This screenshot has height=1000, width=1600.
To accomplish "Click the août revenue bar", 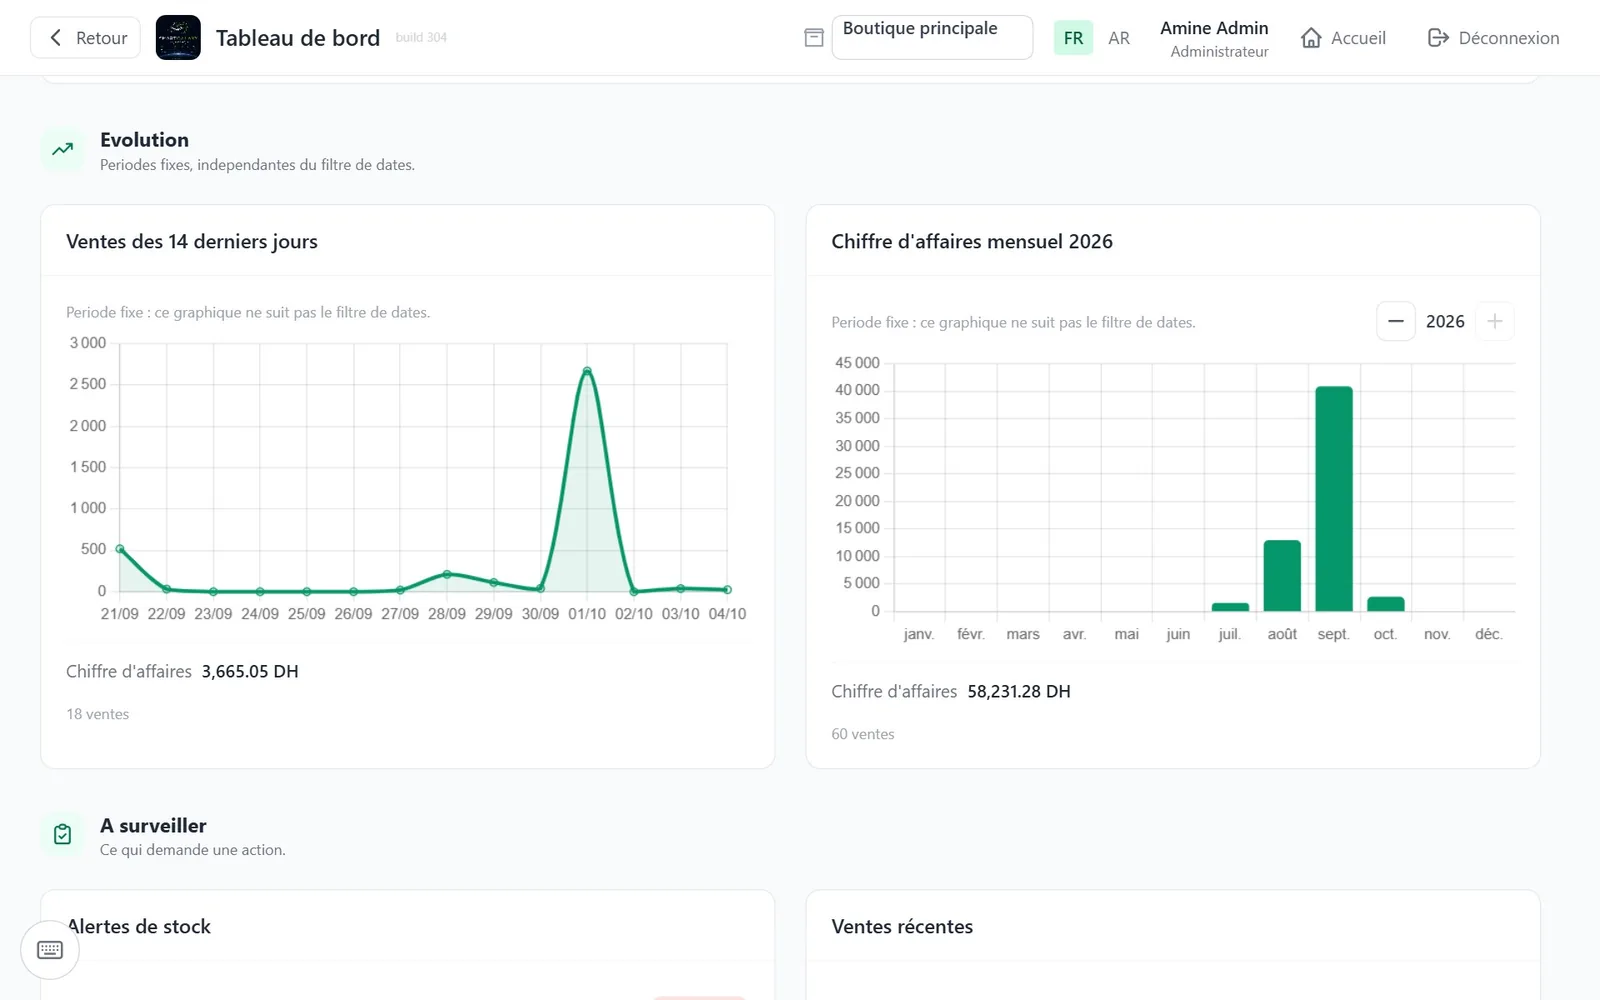I will (x=1282, y=575).
